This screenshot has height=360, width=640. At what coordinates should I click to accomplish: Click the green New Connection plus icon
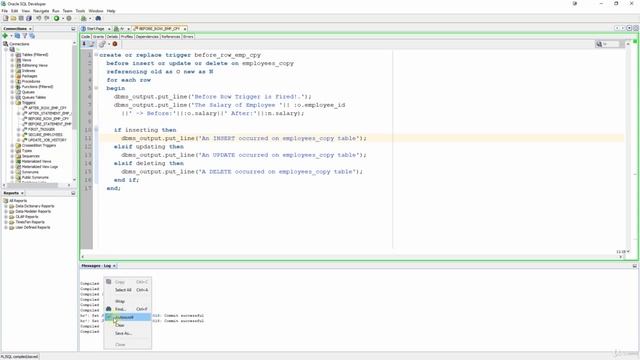[5, 36]
